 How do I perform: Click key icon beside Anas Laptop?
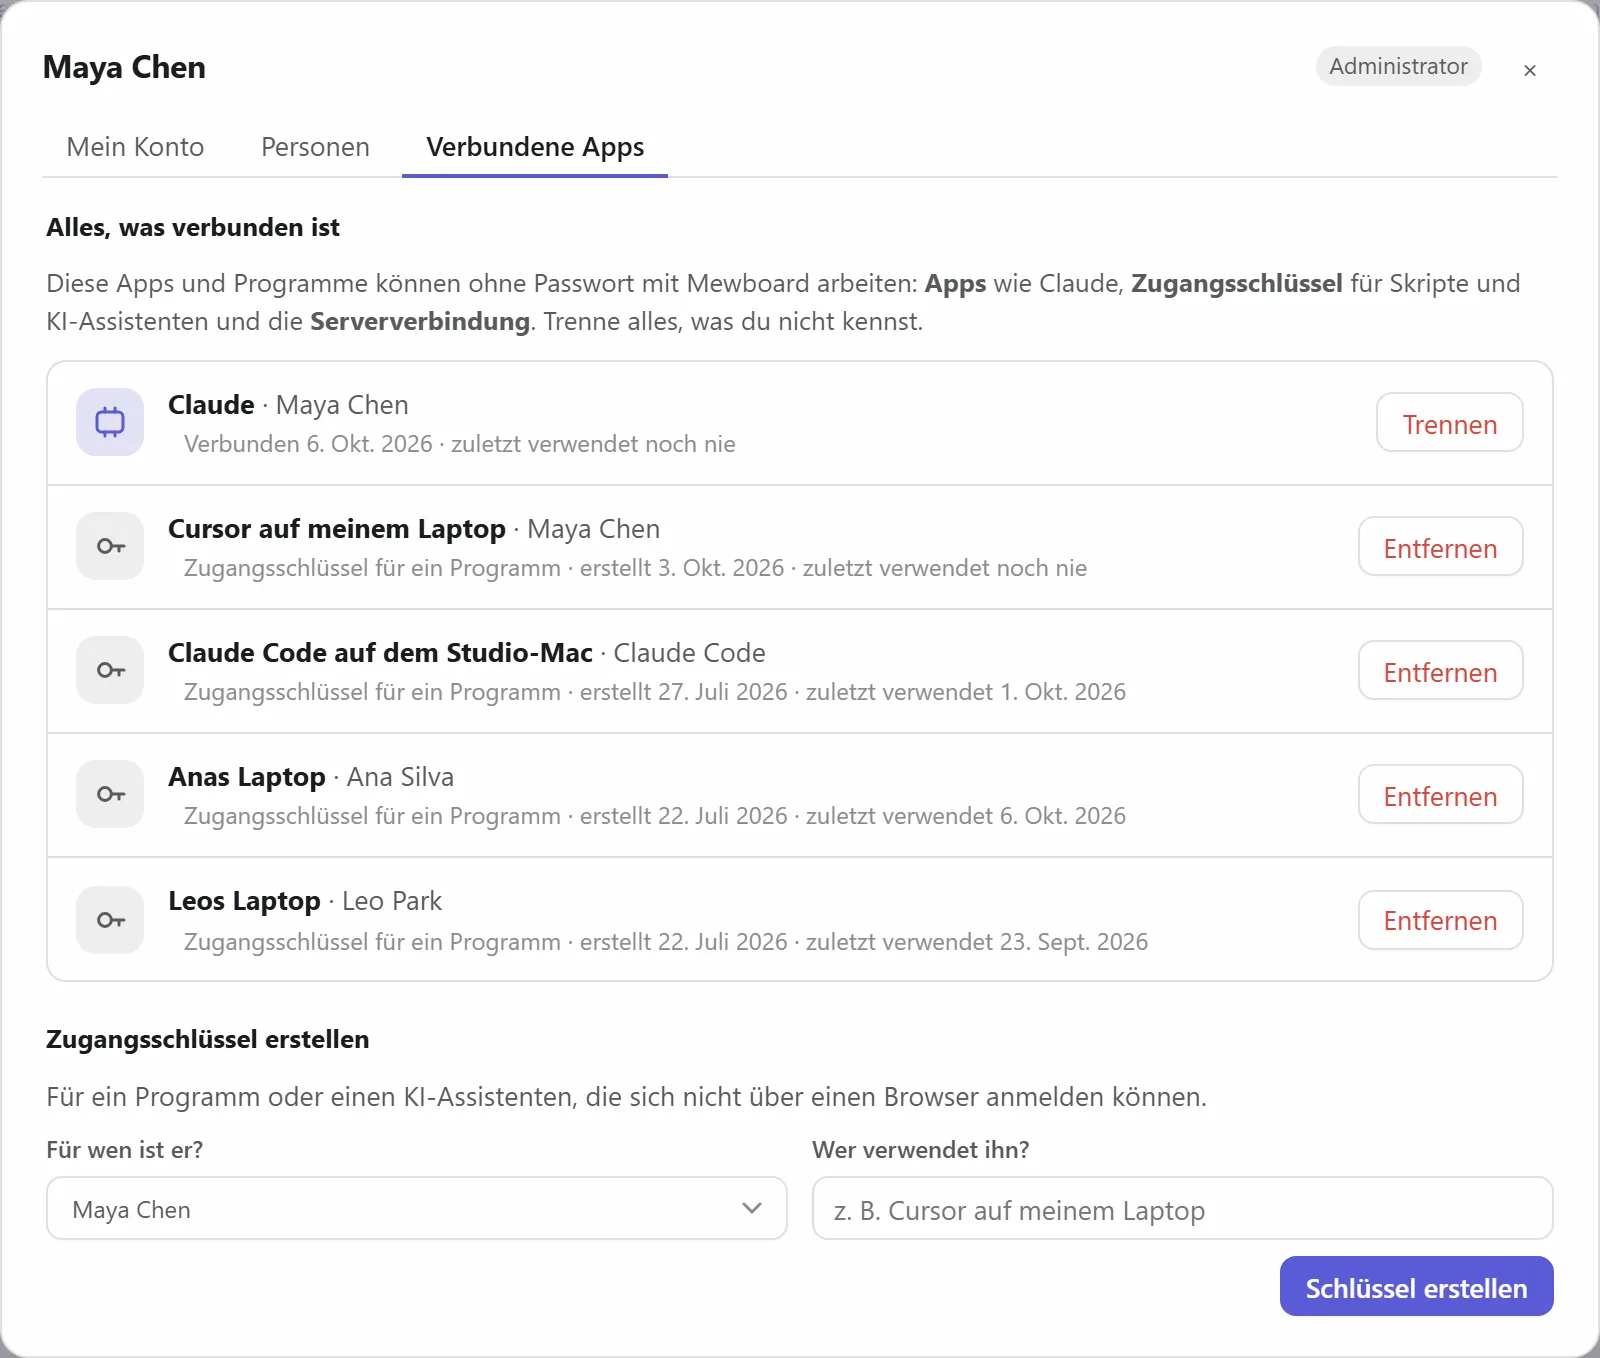pyautogui.click(x=110, y=794)
